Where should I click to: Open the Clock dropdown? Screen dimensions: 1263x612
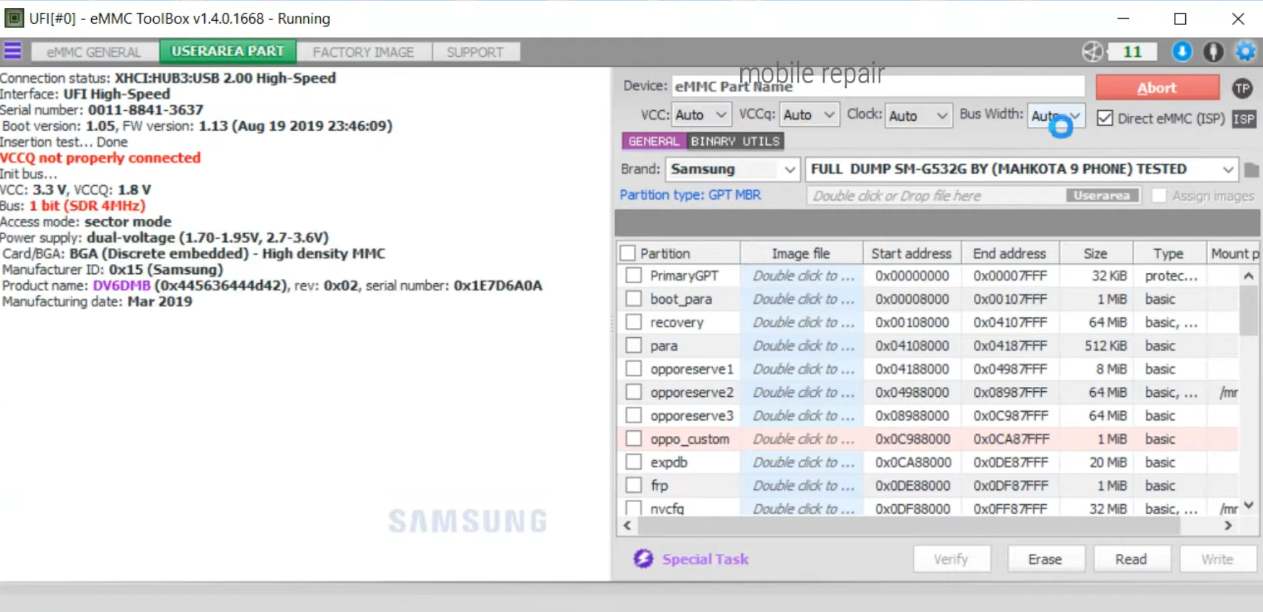point(918,115)
